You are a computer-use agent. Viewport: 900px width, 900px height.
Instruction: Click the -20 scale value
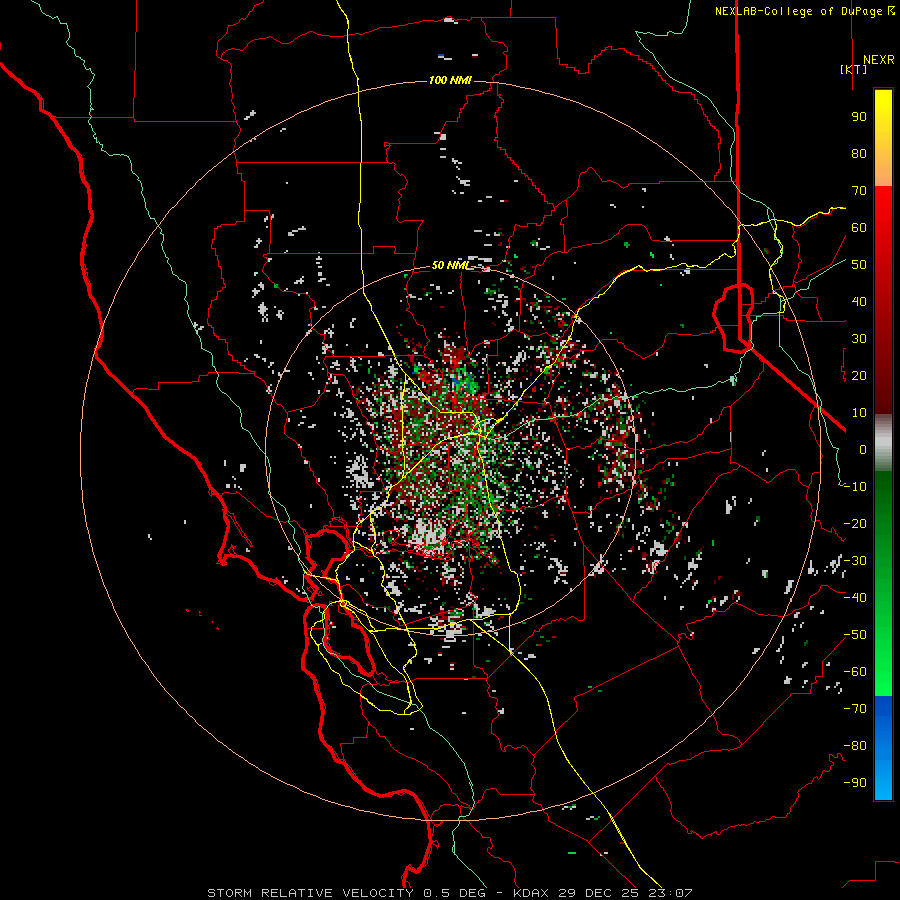point(855,523)
